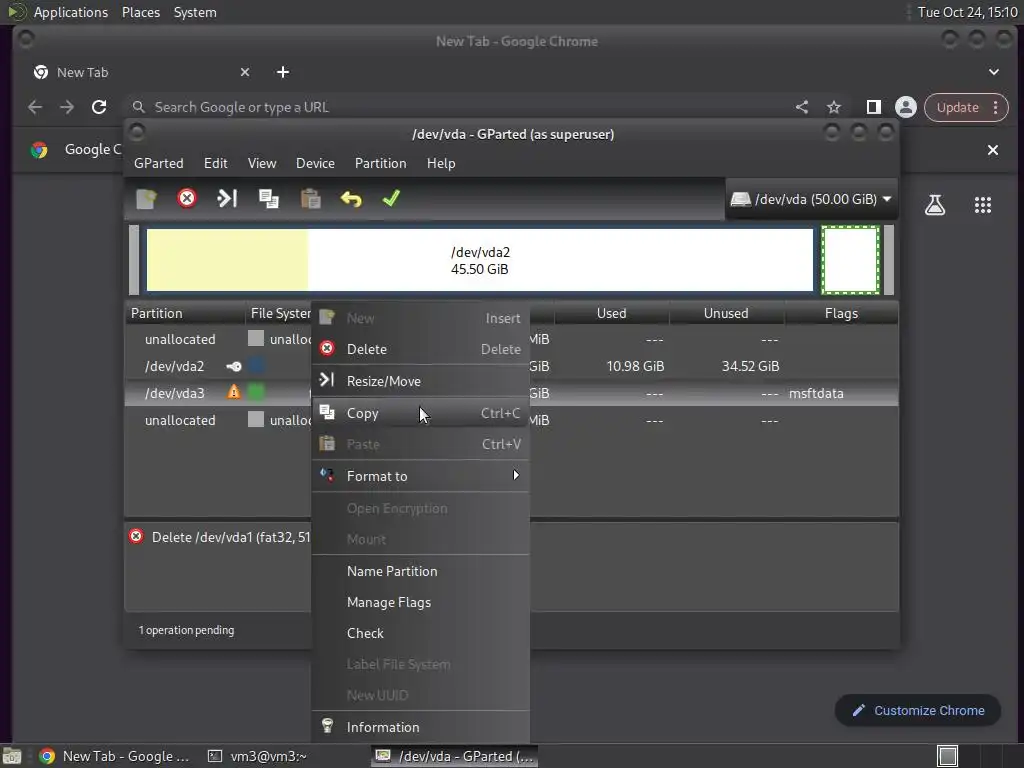This screenshot has height=768, width=1024.
Task: Click the Chrome Labs flask icon
Action: click(x=935, y=205)
